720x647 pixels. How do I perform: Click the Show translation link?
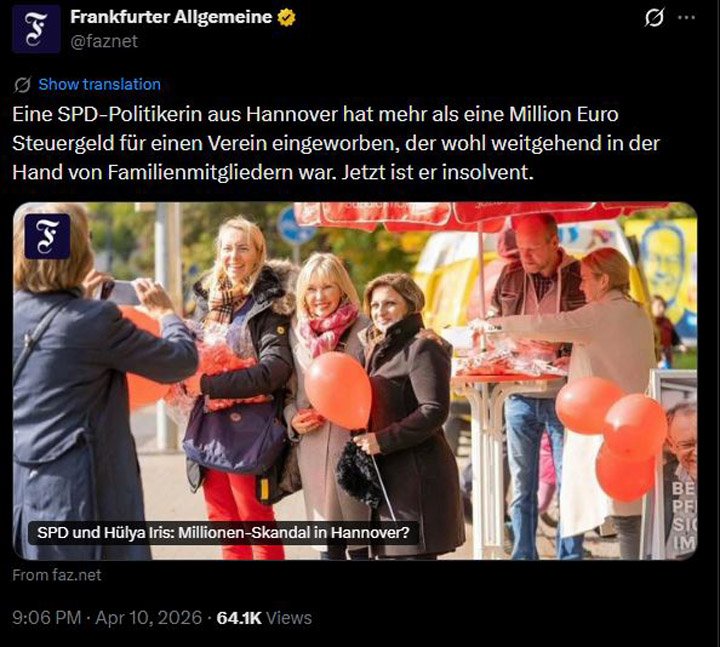click(x=99, y=84)
